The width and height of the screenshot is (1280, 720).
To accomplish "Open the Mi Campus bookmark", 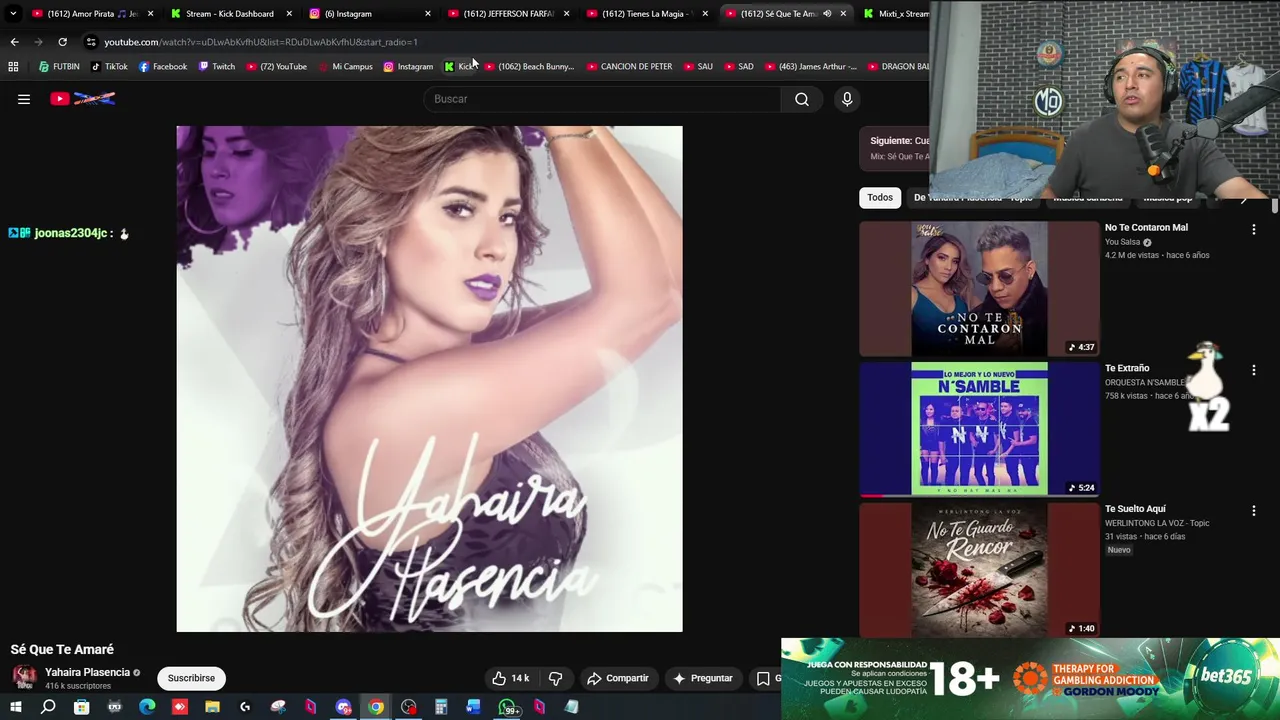I will 345,67.
